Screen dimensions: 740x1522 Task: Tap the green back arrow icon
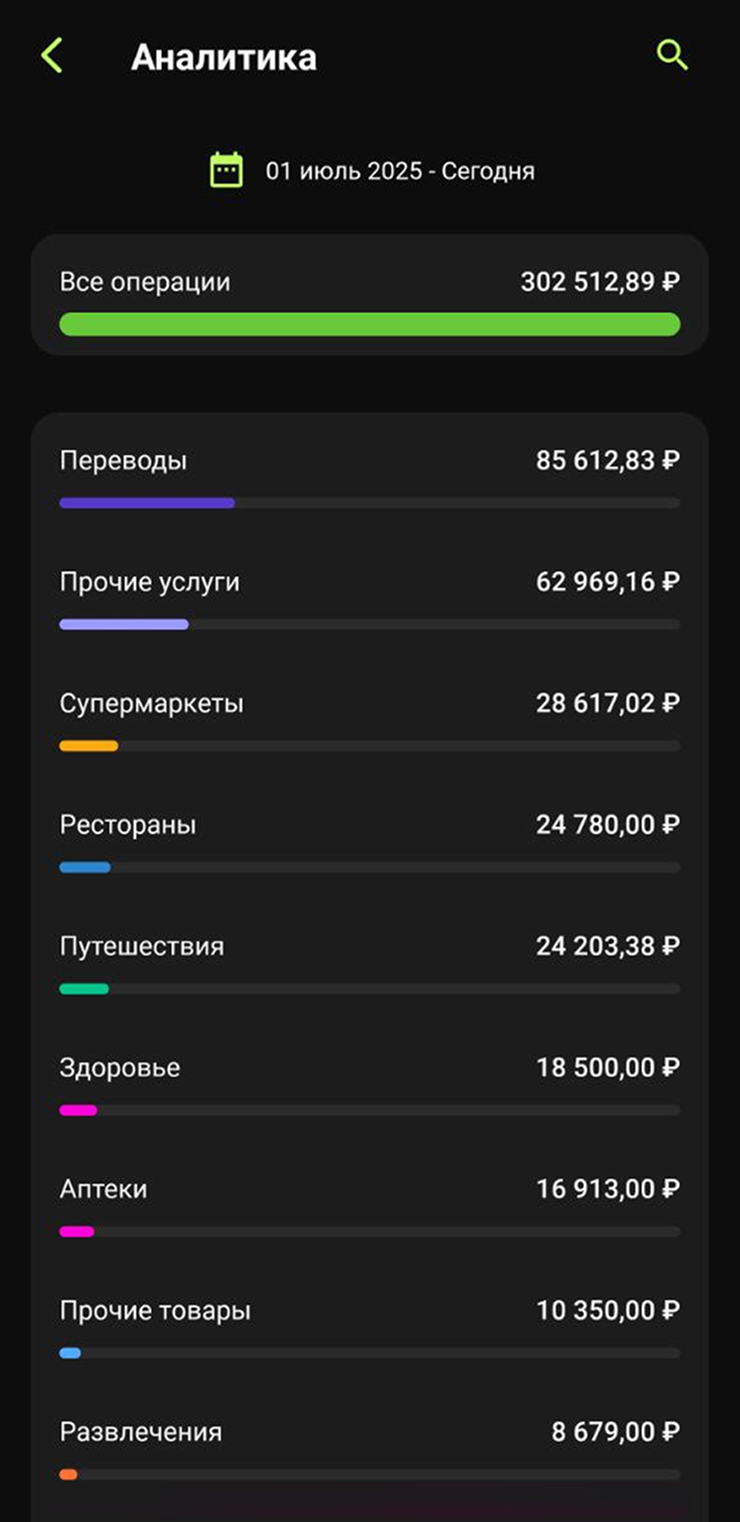tap(52, 56)
